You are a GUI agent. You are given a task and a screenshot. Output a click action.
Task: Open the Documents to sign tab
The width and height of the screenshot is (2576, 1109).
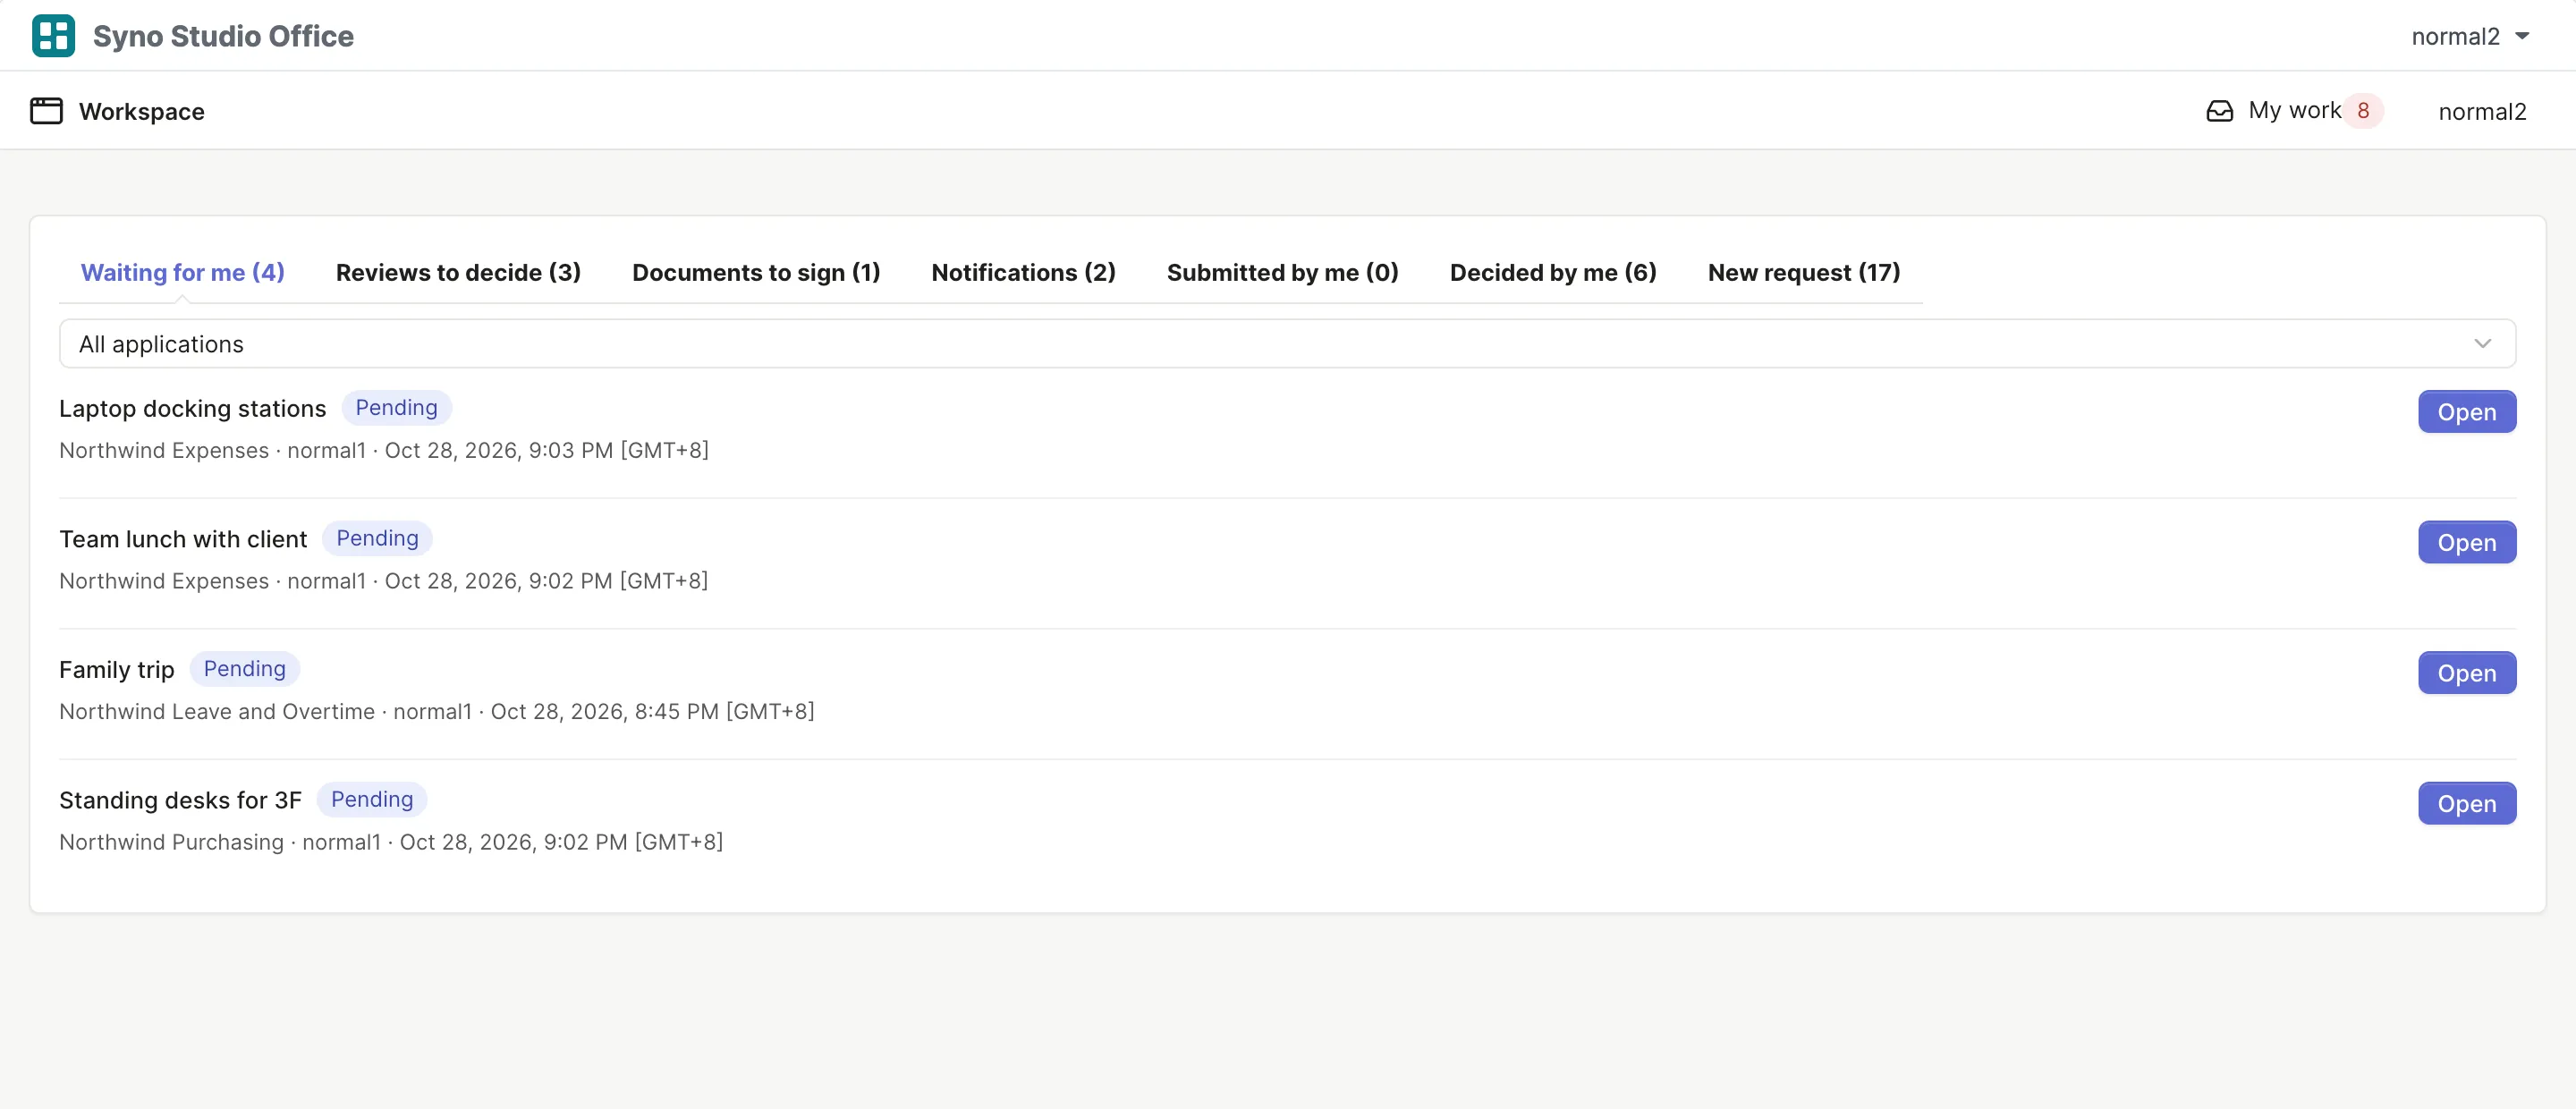[756, 272]
